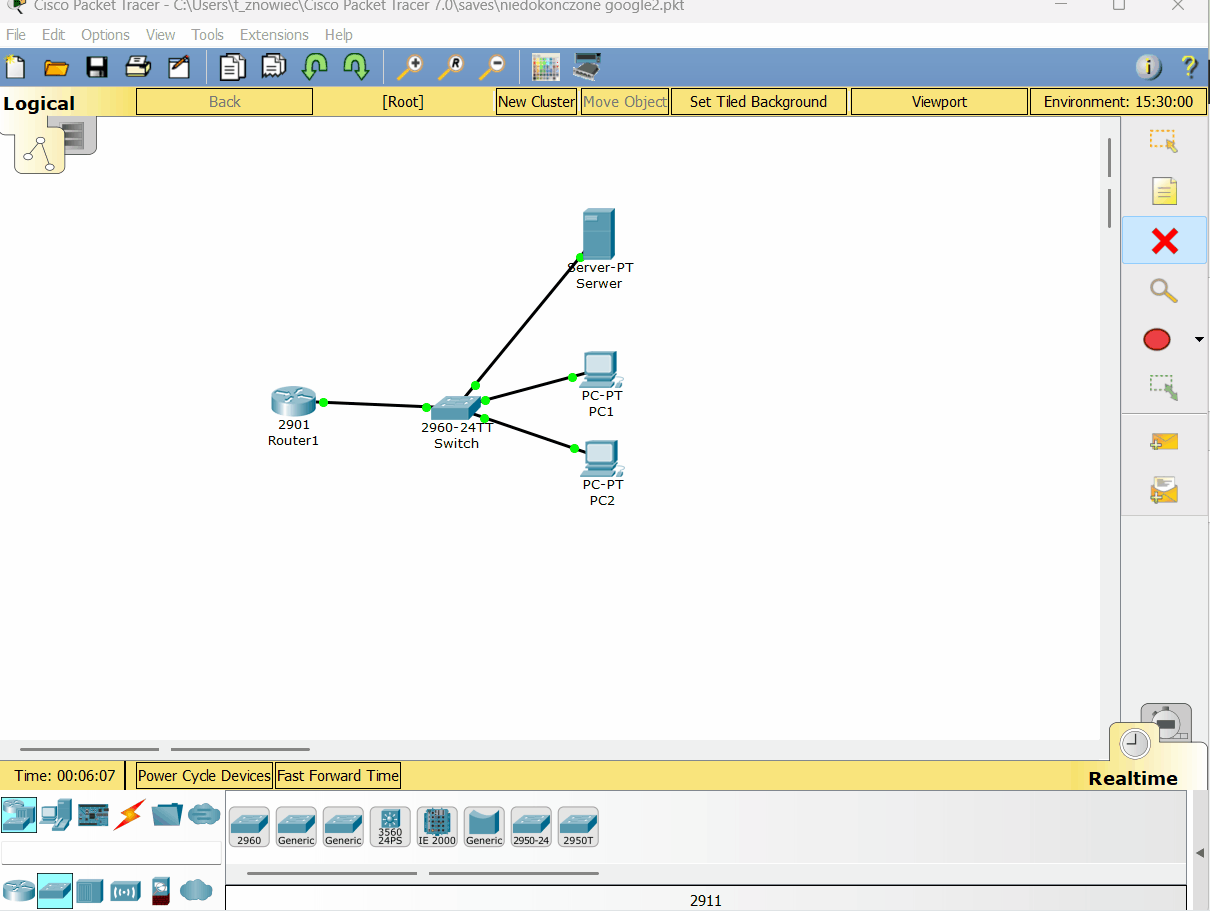Choose the Resize Shape tool
Screen dimensions: 1210x911
tap(1163, 387)
